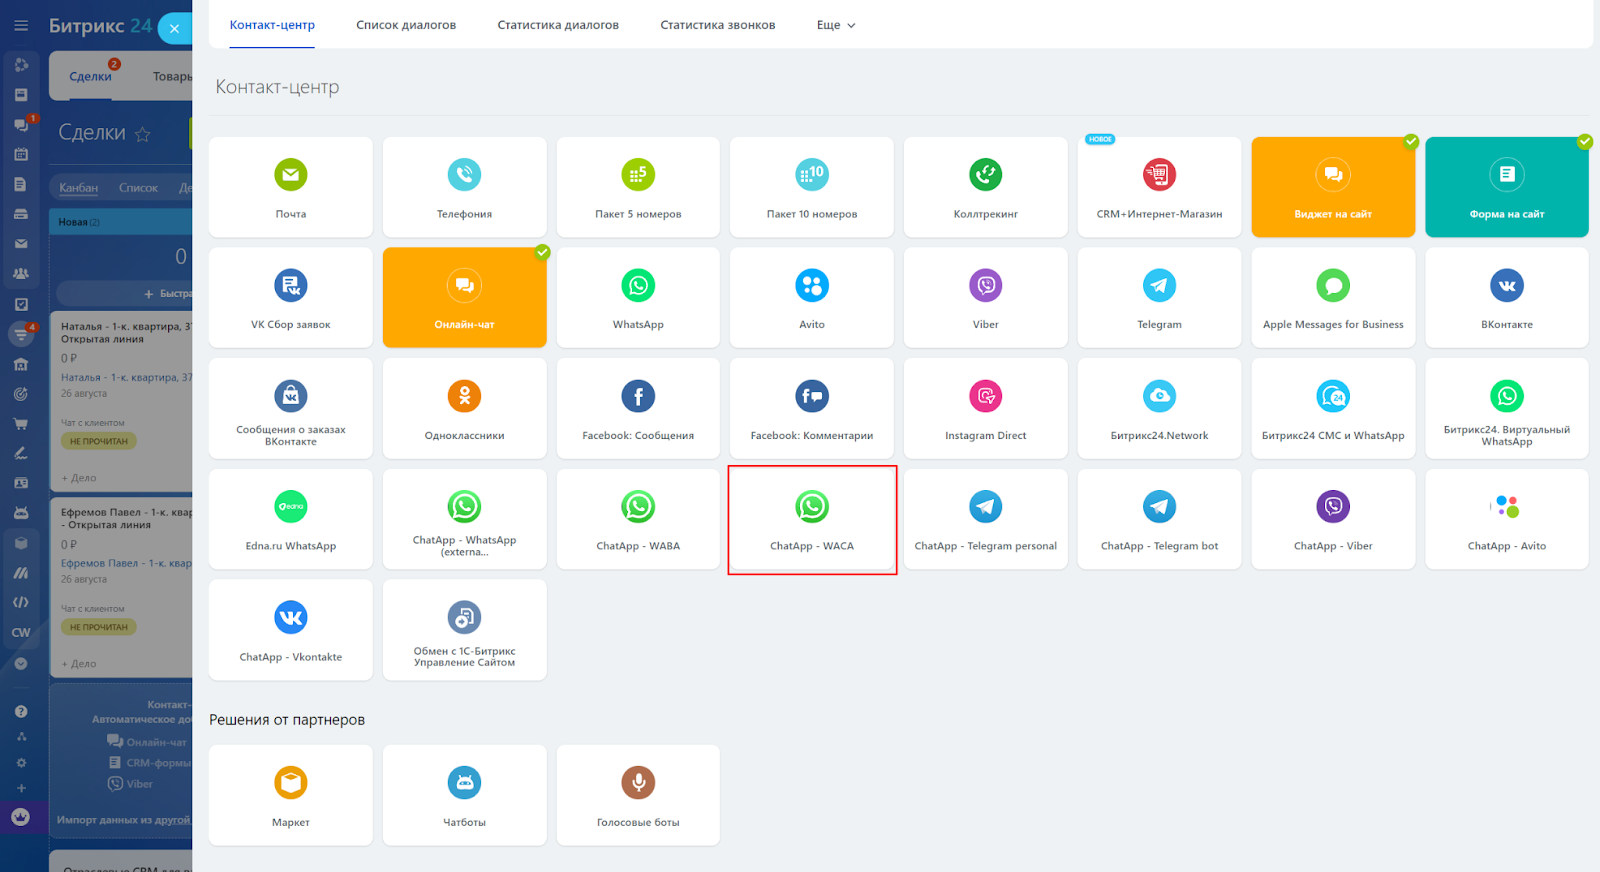Open the Коллтрекинг tile
This screenshot has height=872, width=1600.
[x=986, y=187]
